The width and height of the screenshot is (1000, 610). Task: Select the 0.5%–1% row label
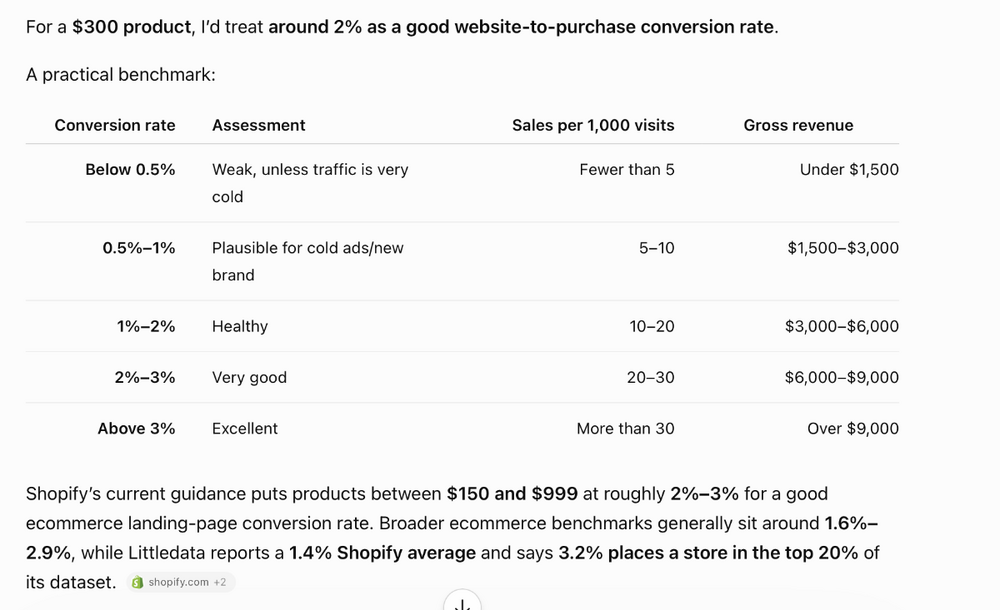point(139,248)
